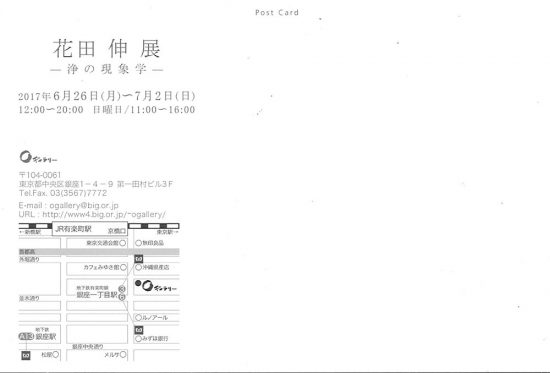Select the circle marker next to カフェみゆき館
The height and width of the screenshot is (373, 550).
(x=123, y=267)
